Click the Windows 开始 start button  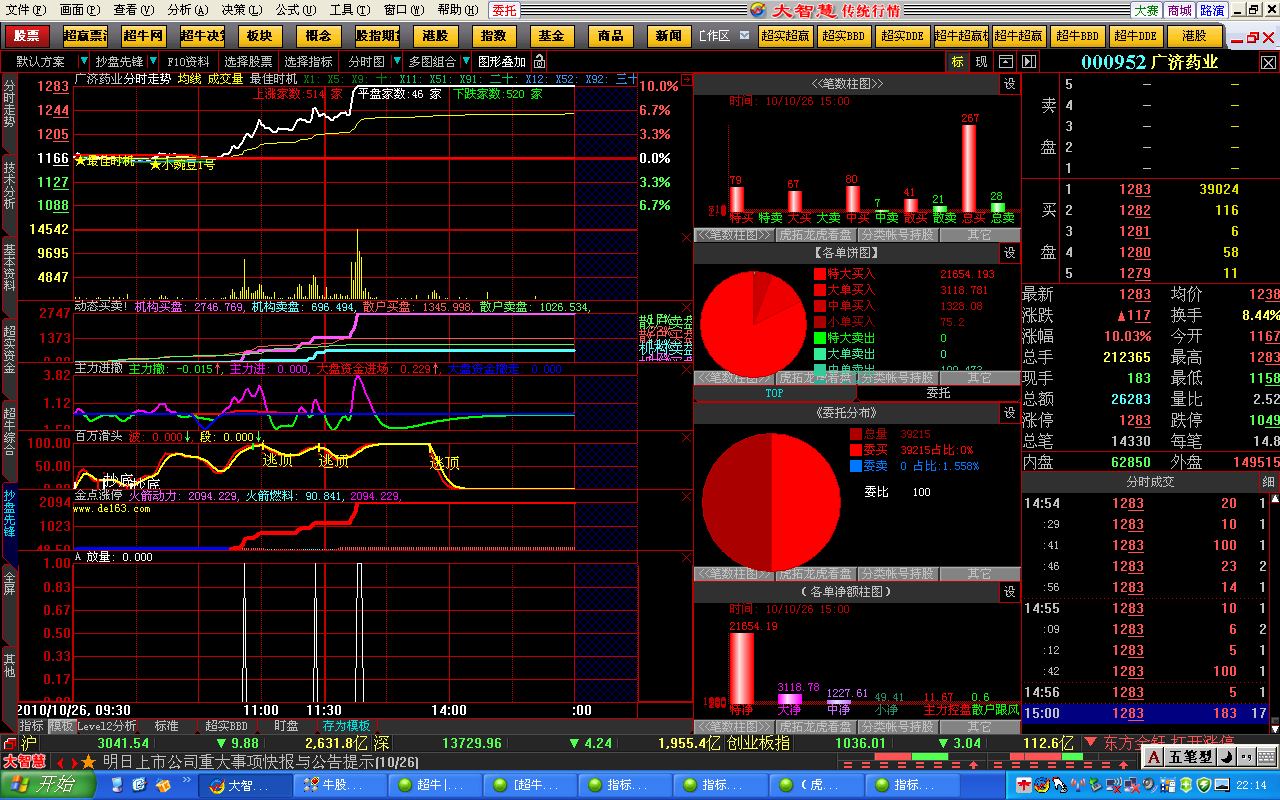pos(46,785)
